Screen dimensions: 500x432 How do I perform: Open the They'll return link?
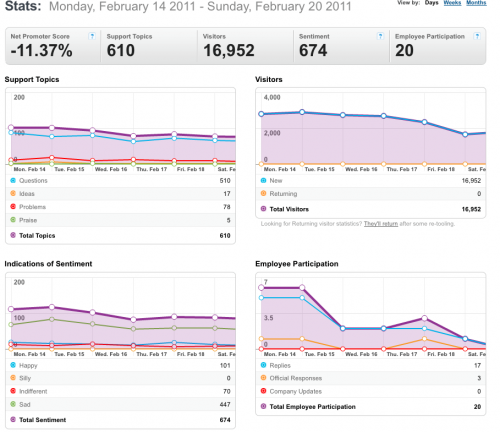tap(381, 224)
